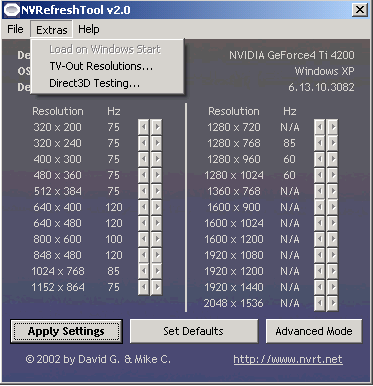Viewport: 373px width, 386px height.
Task: Decrease Hz for 1600 x 1024
Action: [x=320, y=223]
